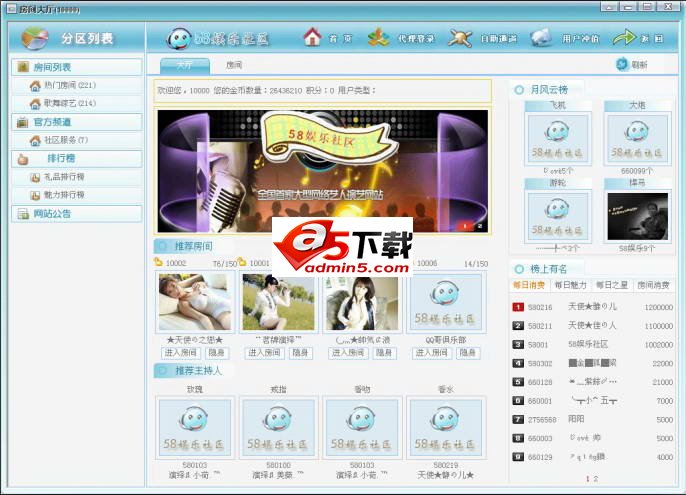Click the 58娱乐社区 promotional banner image

322,171
